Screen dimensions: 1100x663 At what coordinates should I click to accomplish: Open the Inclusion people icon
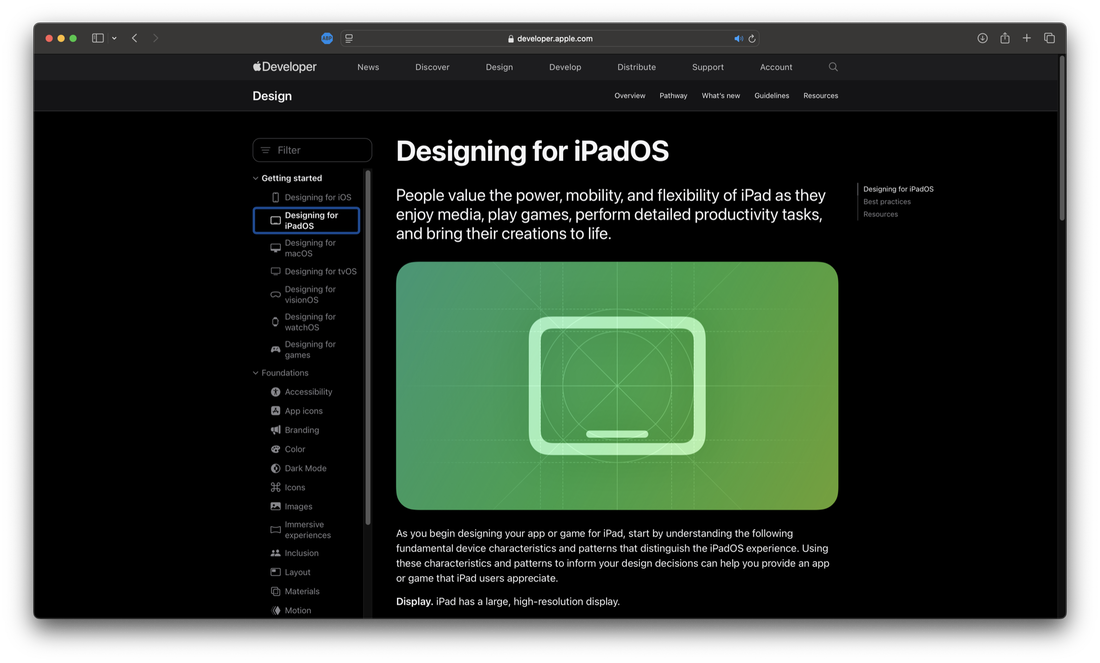click(x=275, y=553)
